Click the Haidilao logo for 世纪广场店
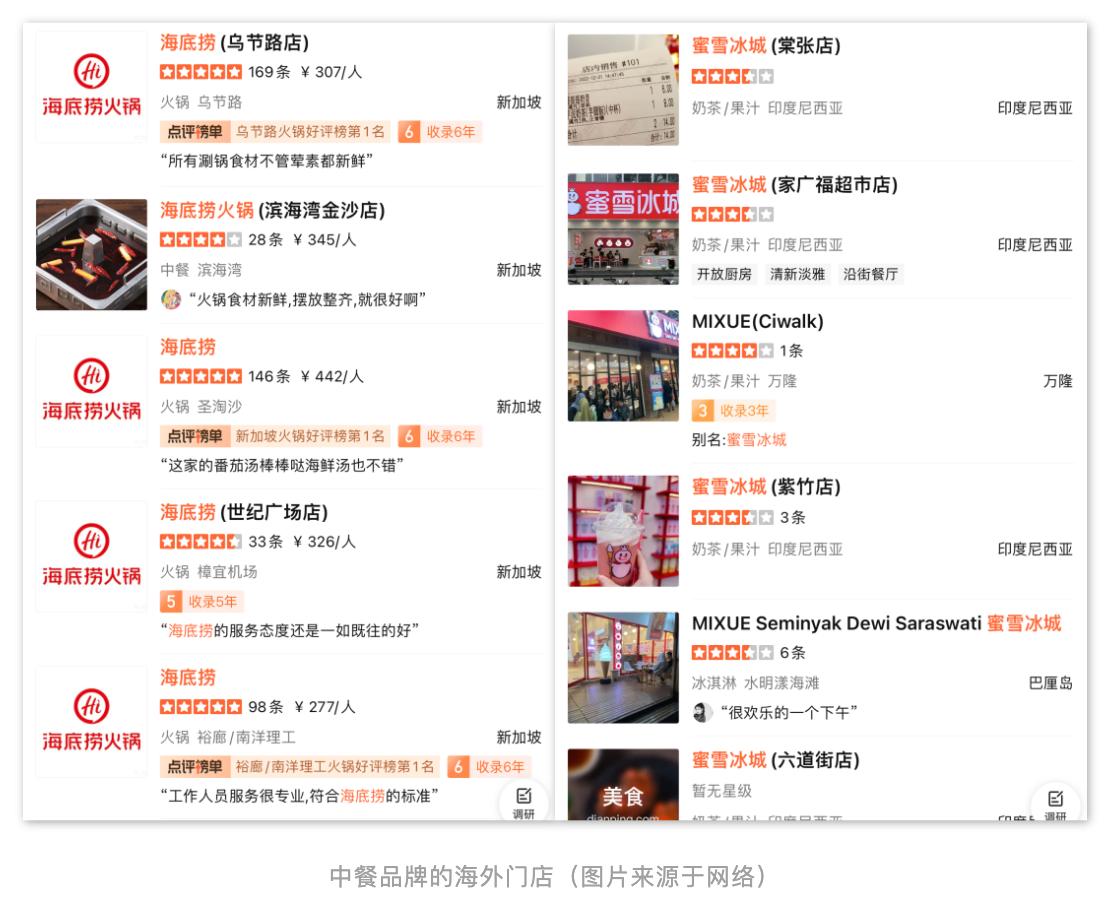Viewport: 1106px width, 908px height. tap(92, 557)
